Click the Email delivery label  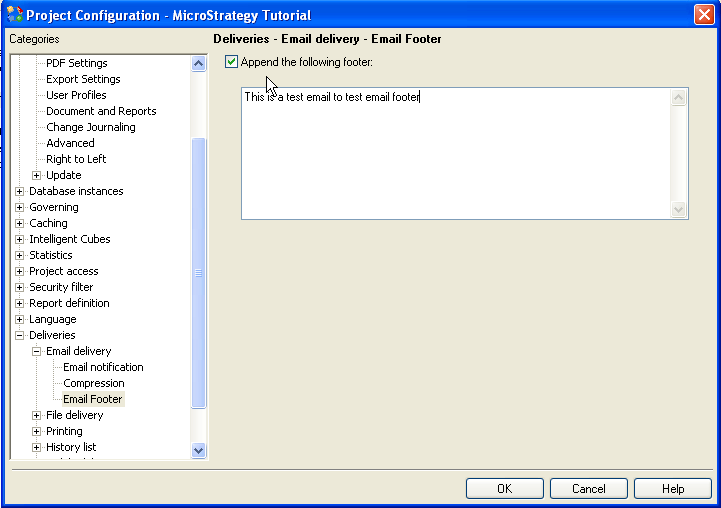pyautogui.click(x=79, y=351)
